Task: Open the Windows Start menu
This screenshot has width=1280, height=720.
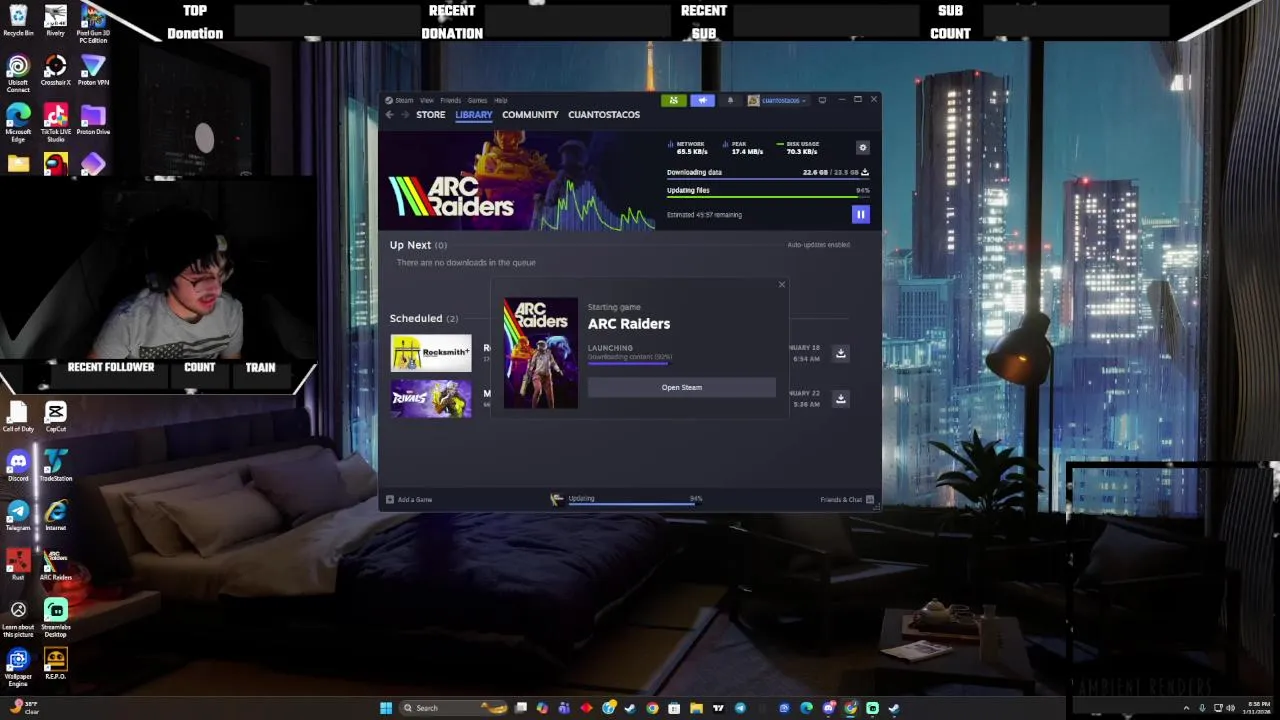Action: [x=386, y=708]
